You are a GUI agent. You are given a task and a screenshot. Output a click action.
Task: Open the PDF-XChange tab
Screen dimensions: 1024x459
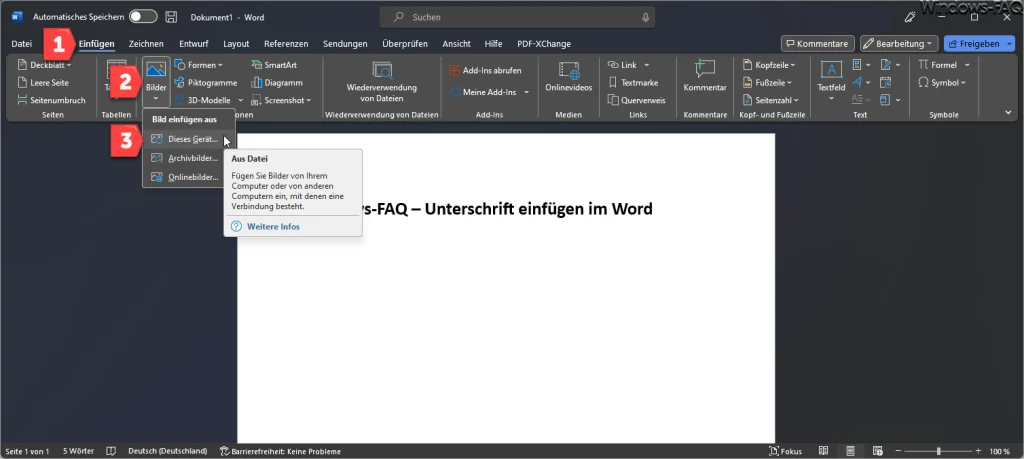tap(544, 44)
